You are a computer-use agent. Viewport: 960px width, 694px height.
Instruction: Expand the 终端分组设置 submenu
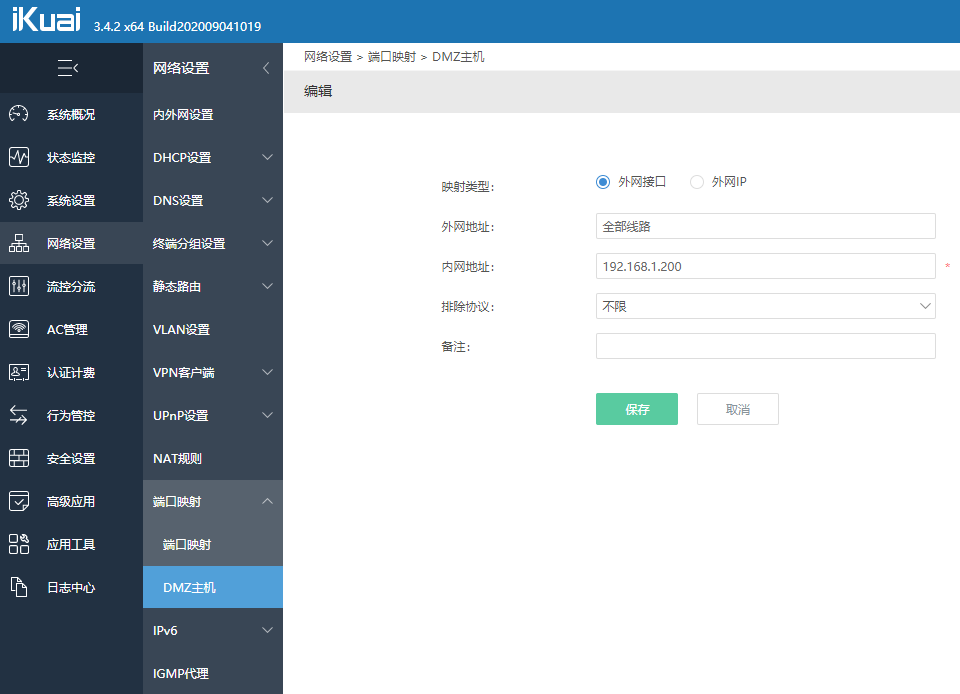click(x=268, y=243)
